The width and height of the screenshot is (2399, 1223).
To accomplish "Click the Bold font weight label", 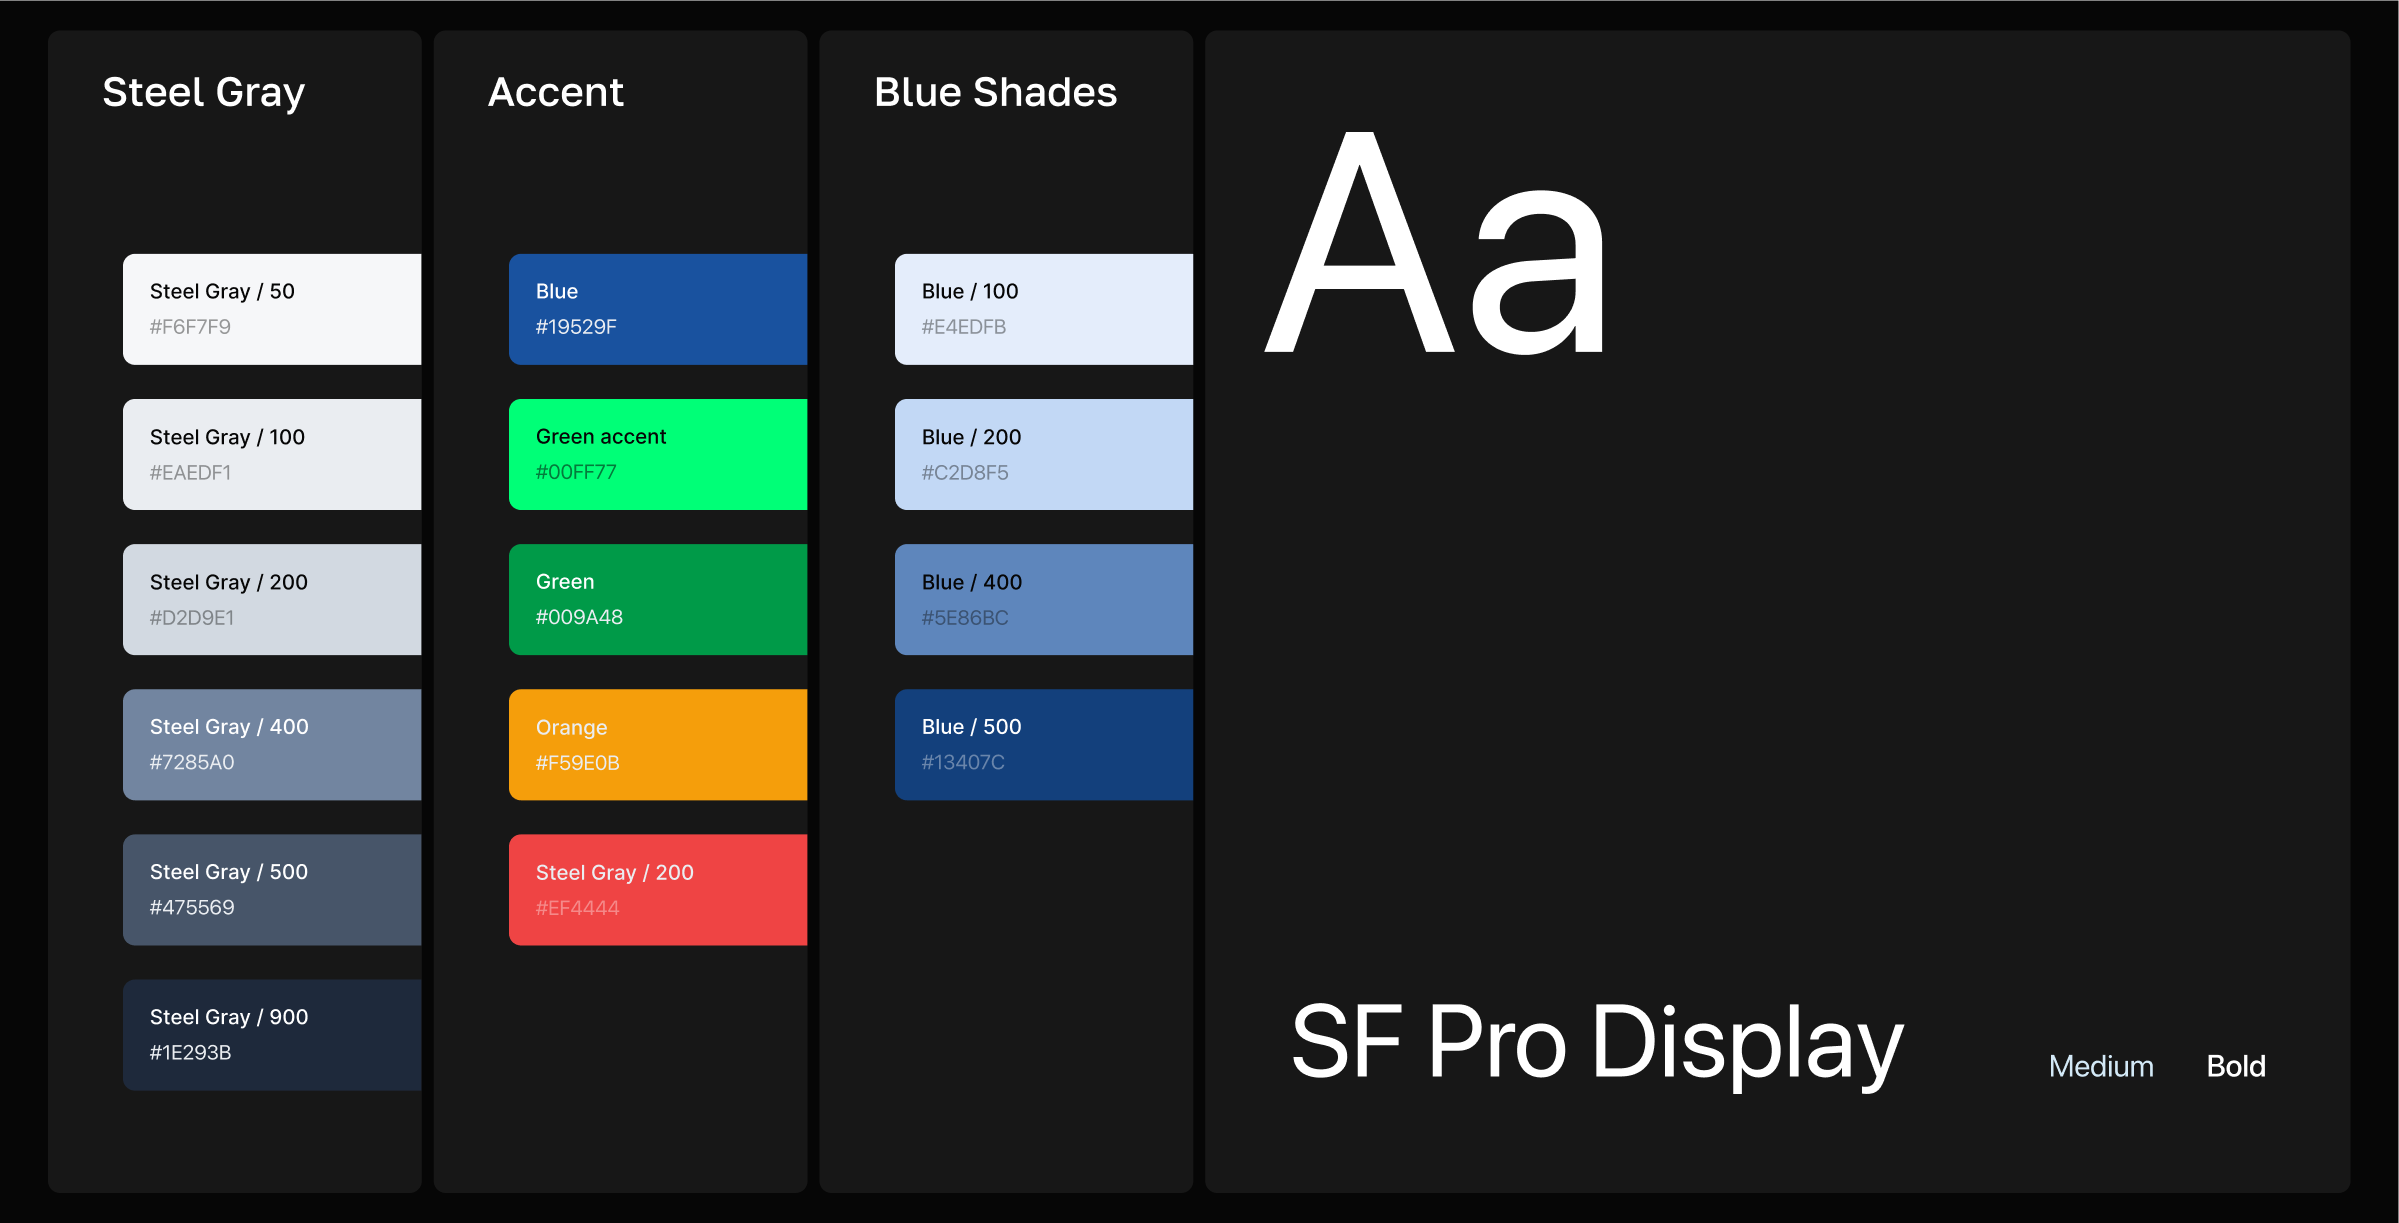I will (x=2236, y=1066).
